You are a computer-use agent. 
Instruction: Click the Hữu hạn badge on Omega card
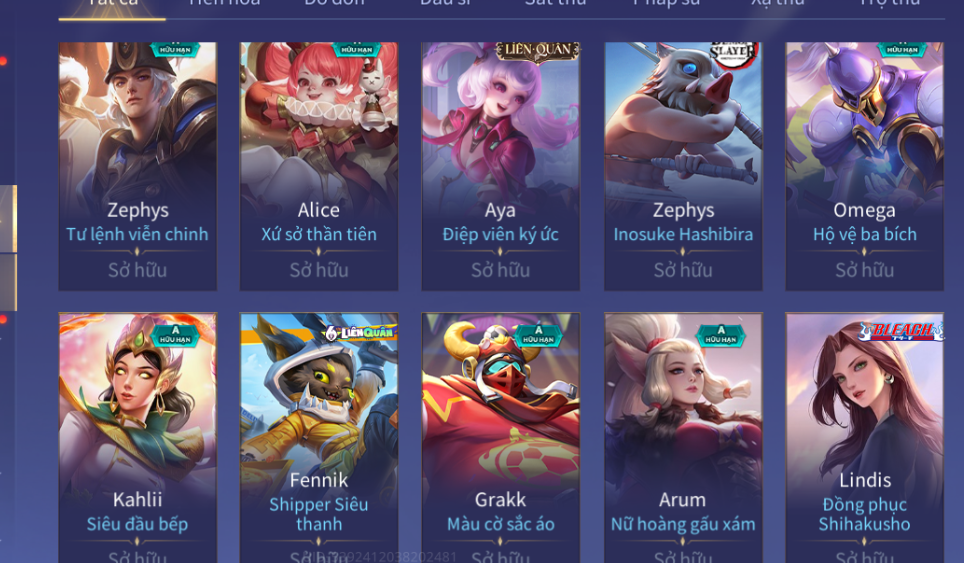tap(901, 49)
